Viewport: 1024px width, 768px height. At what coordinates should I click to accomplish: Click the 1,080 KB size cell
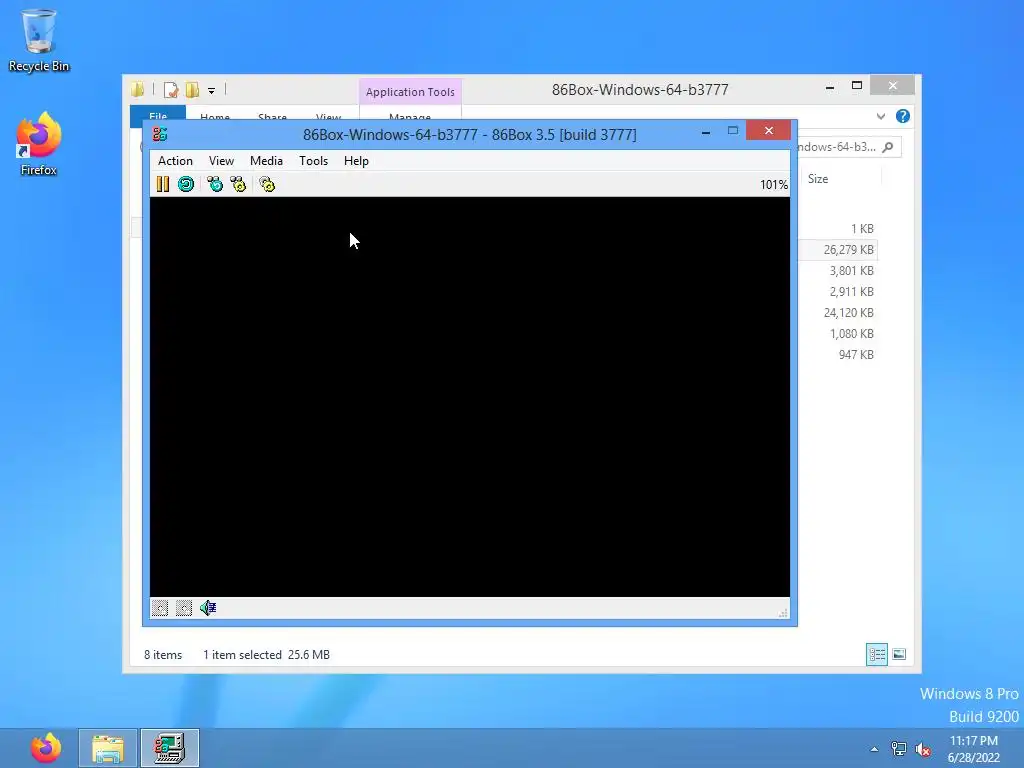[851, 333]
